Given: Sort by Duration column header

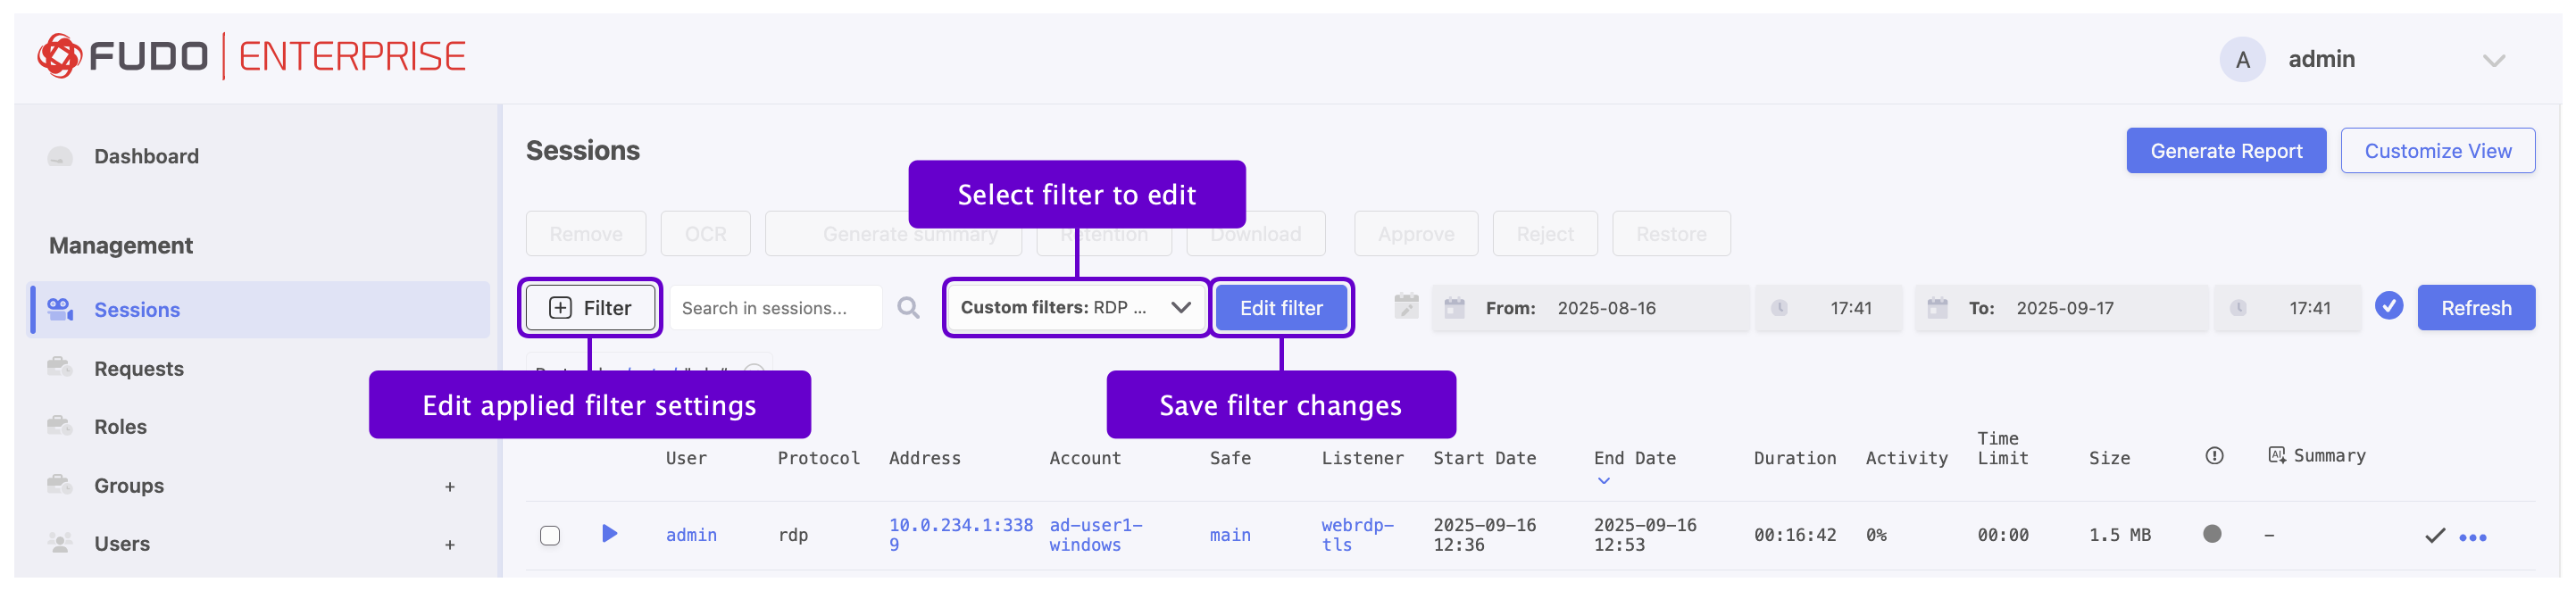Looking at the screenshot, I should click(x=1794, y=458).
